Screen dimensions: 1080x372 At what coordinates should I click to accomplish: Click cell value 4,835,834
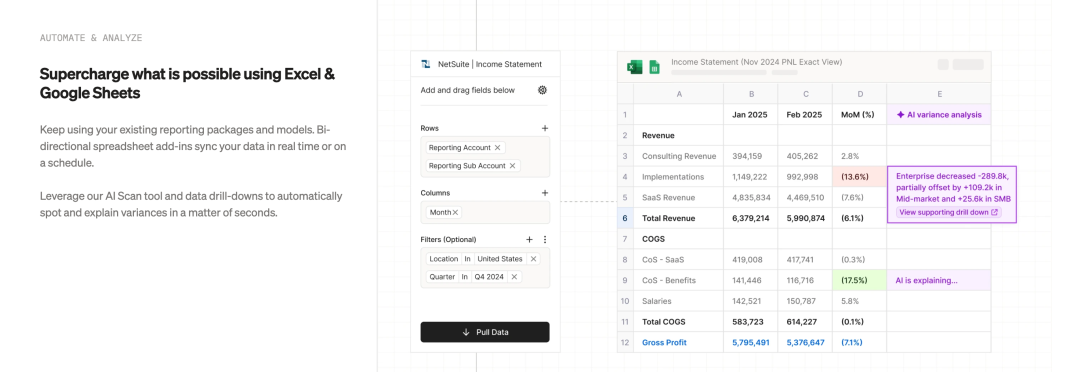coord(751,198)
